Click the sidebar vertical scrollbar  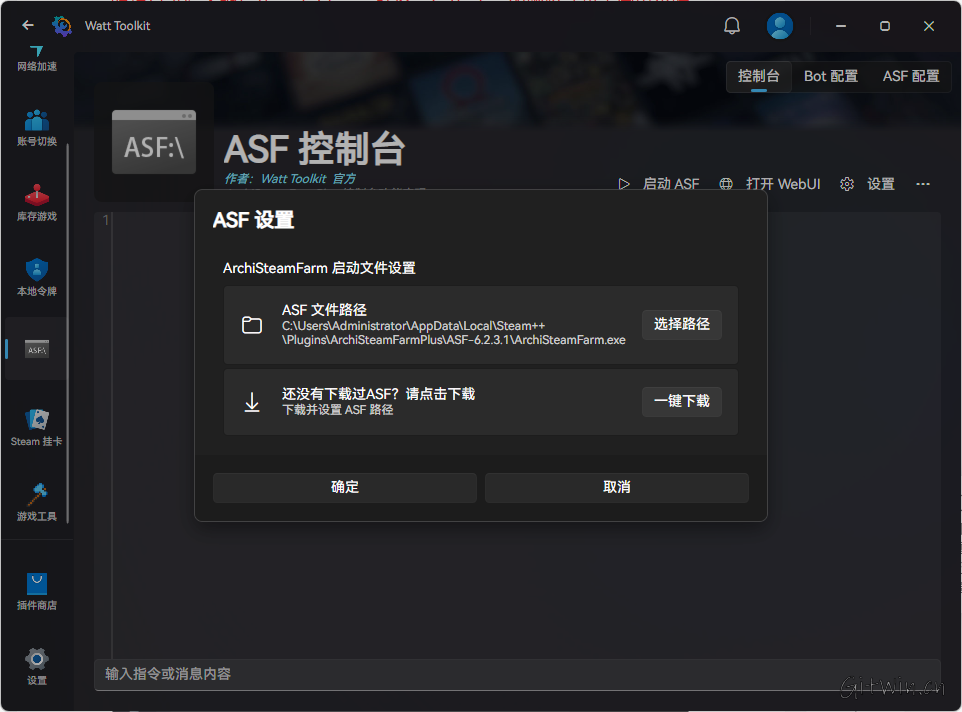67,333
